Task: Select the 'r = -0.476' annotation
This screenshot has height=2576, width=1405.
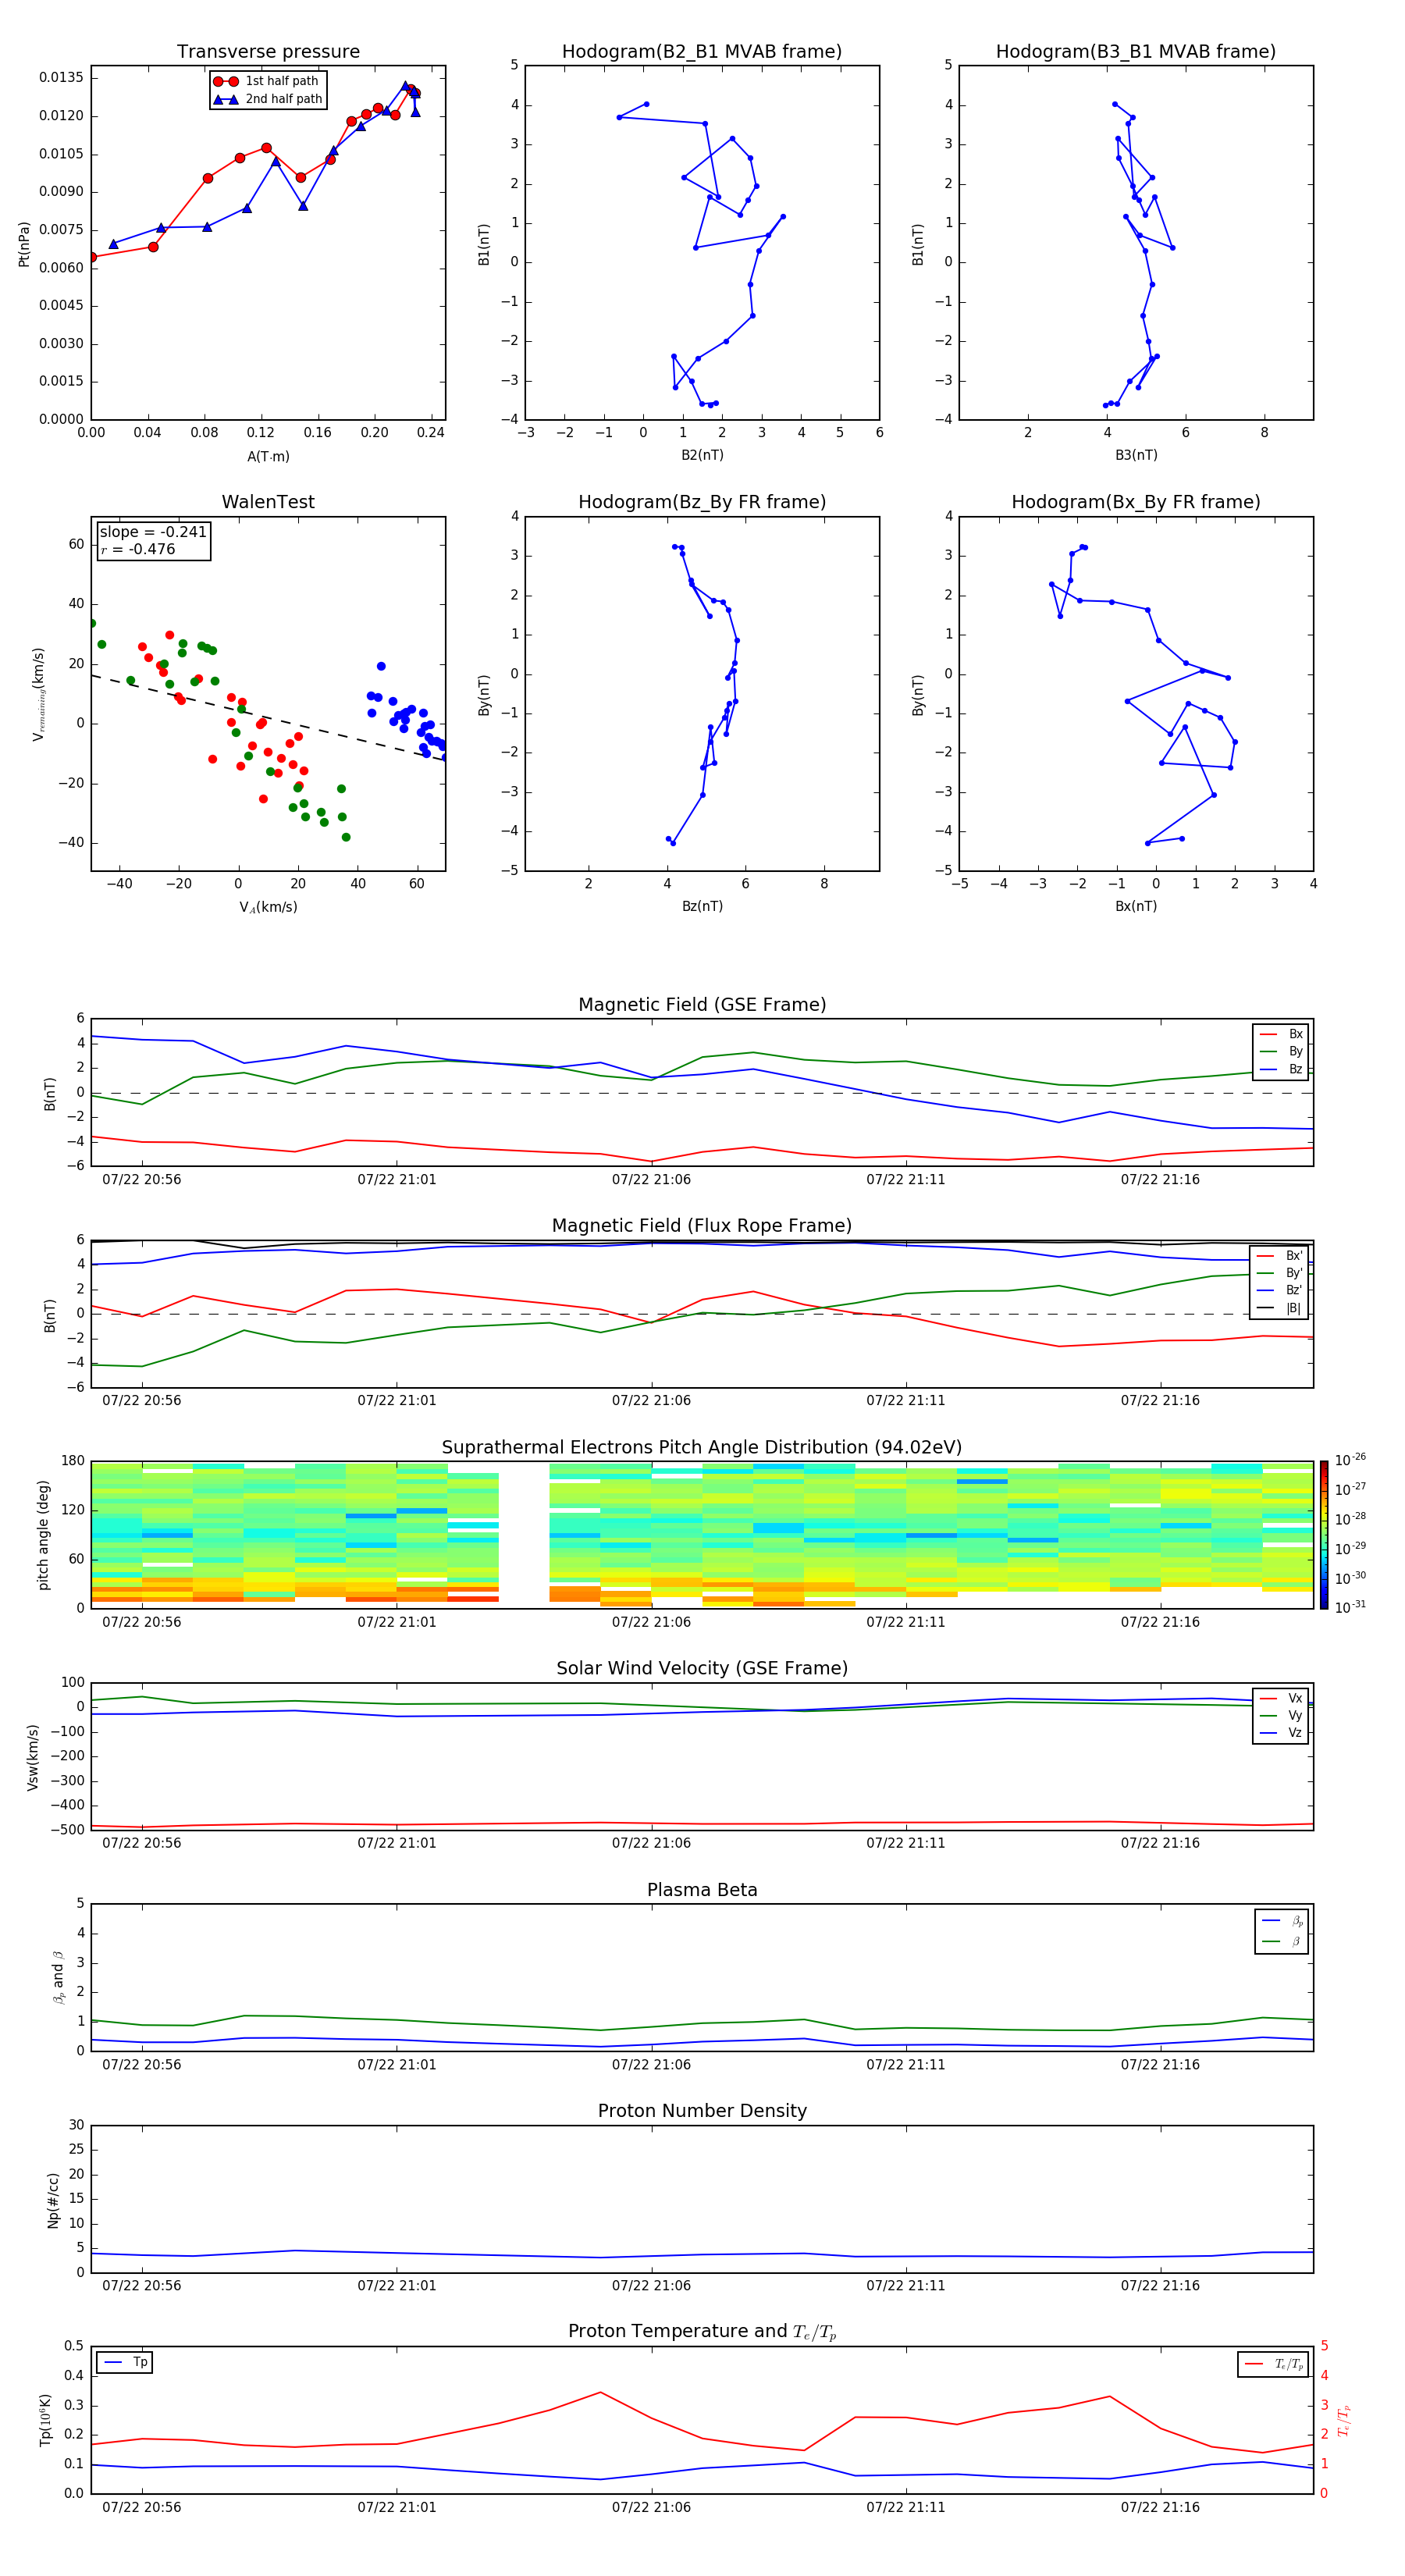Action: tap(138, 550)
